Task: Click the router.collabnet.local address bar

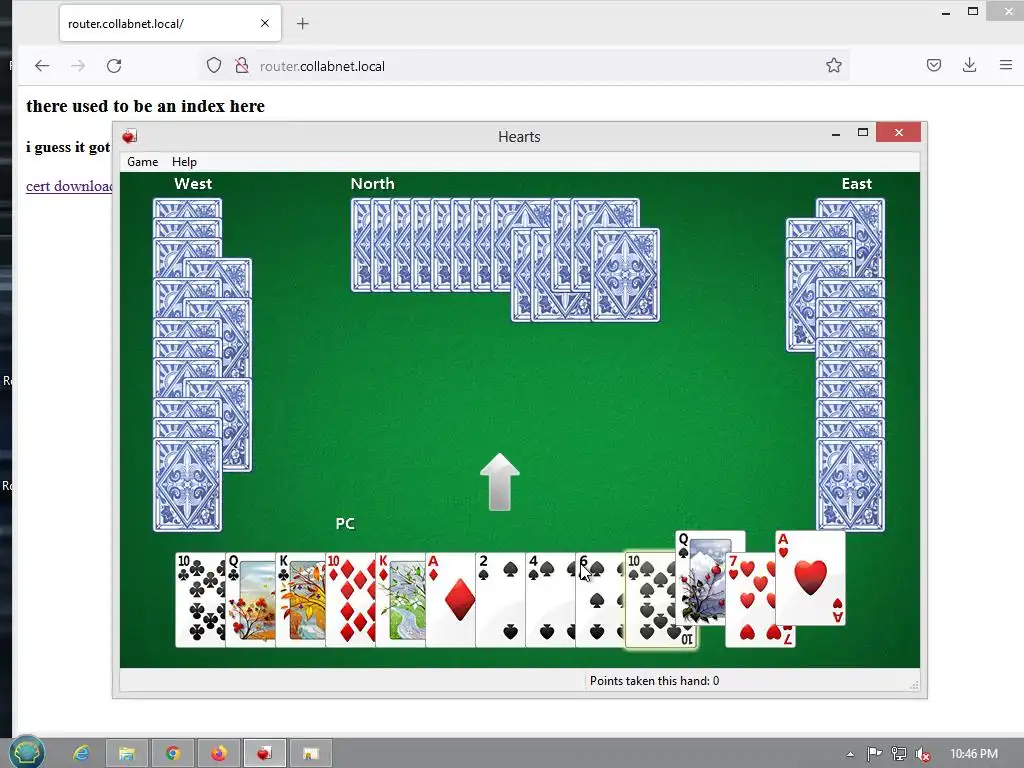Action: [522, 66]
